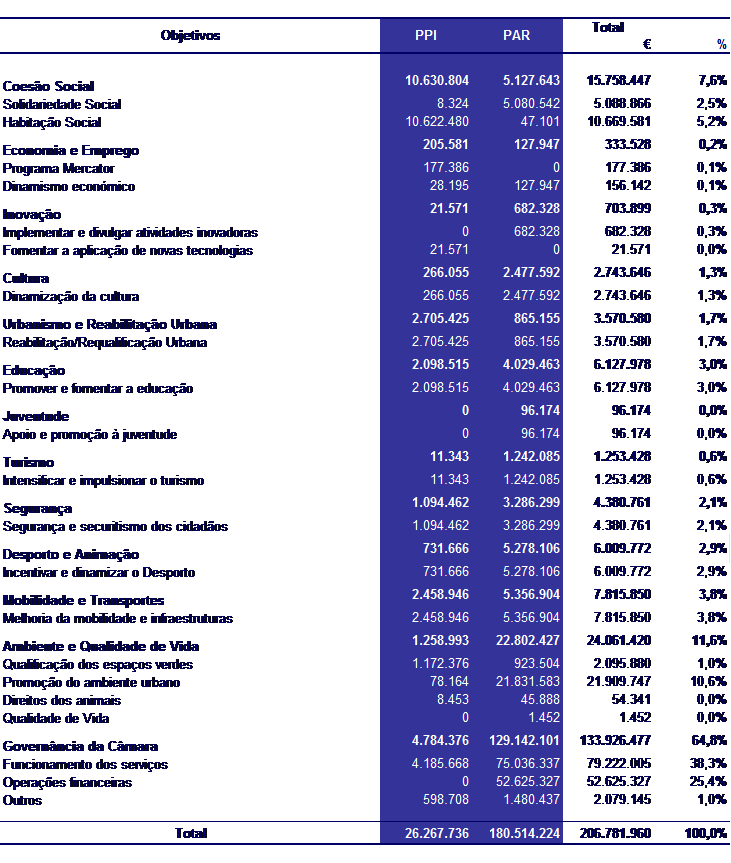The width and height of the screenshot is (731, 863).
Task: Click Segurança e securitismo dos cidadãos
Action: (115, 527)
